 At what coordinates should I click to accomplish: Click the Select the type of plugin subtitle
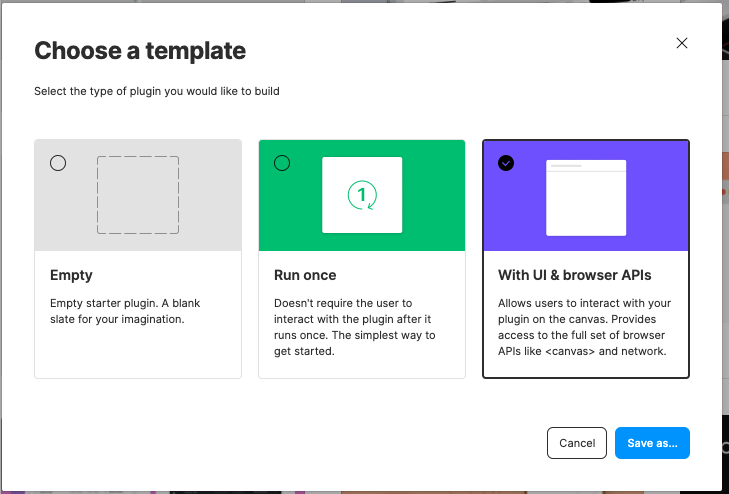[x=157, y=92]
